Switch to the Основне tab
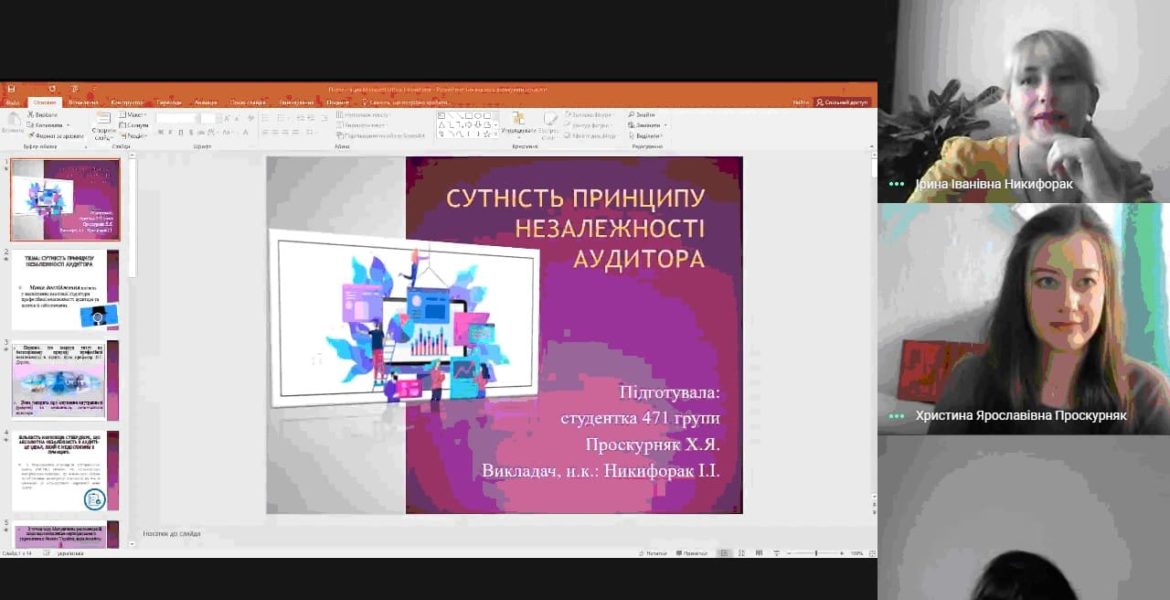The image size is (1170, 600). click(x=45, y=102)
